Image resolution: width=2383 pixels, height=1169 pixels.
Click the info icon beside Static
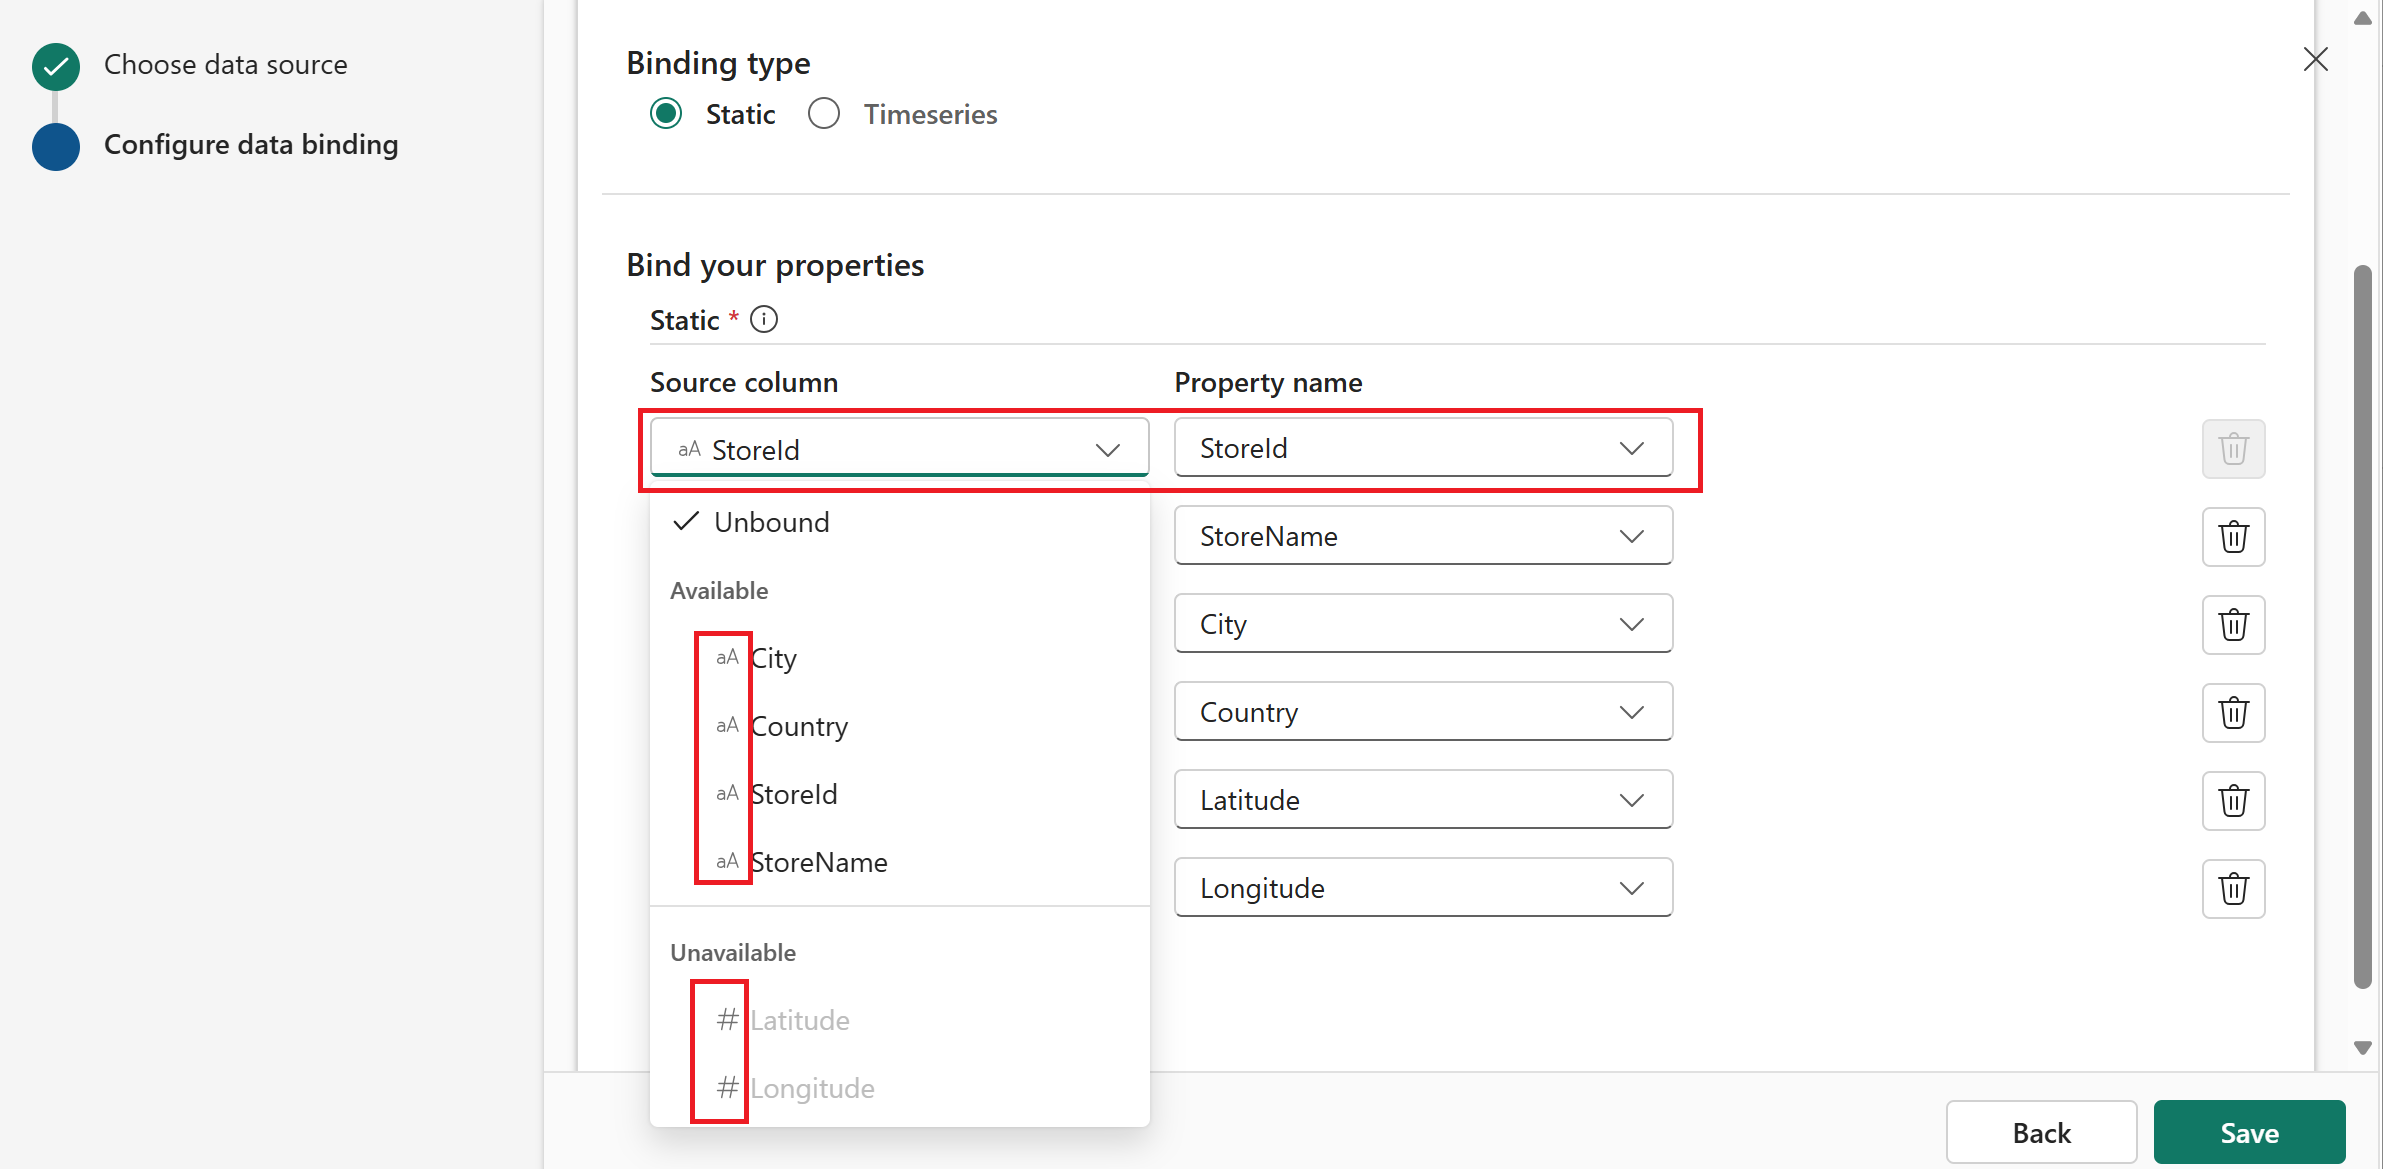(764, 319)
